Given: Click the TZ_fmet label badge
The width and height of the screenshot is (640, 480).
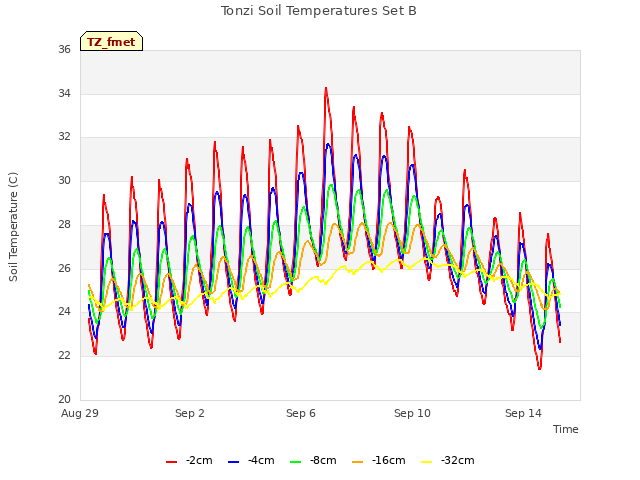Looking at the screenshot, I should coord(111,41).
